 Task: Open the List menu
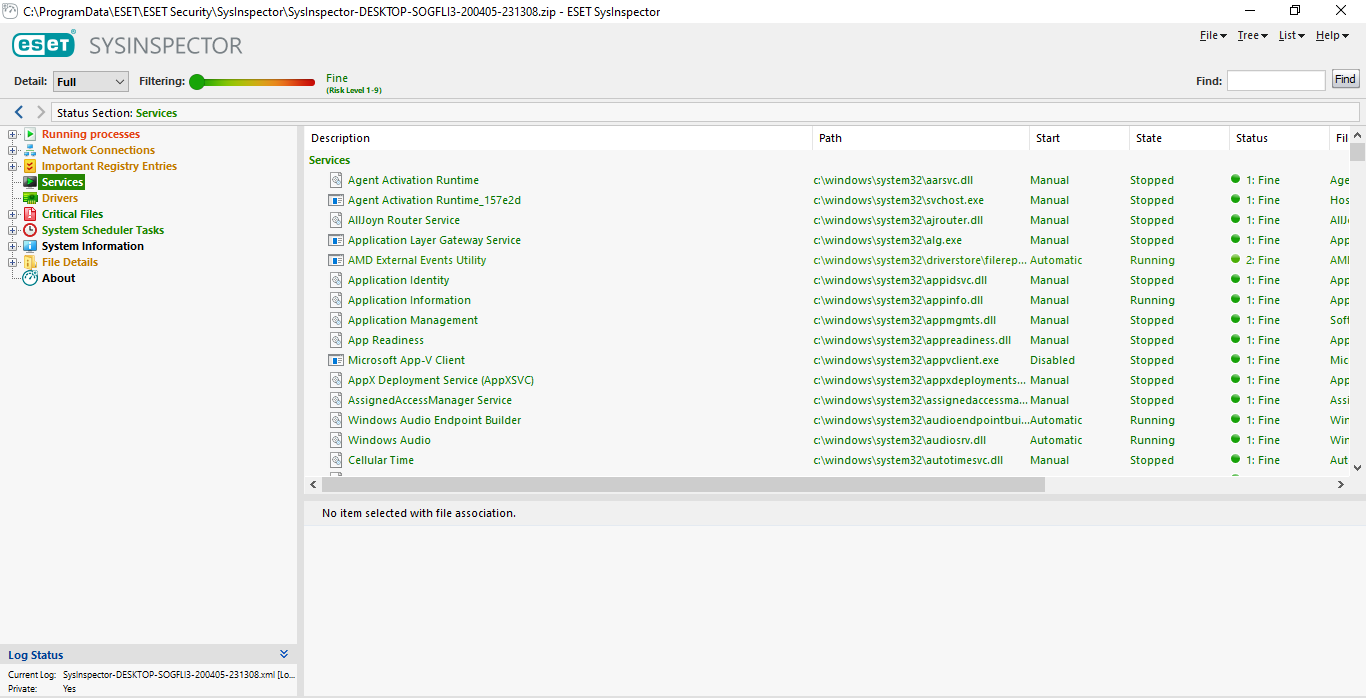(x=1291, y=35)
